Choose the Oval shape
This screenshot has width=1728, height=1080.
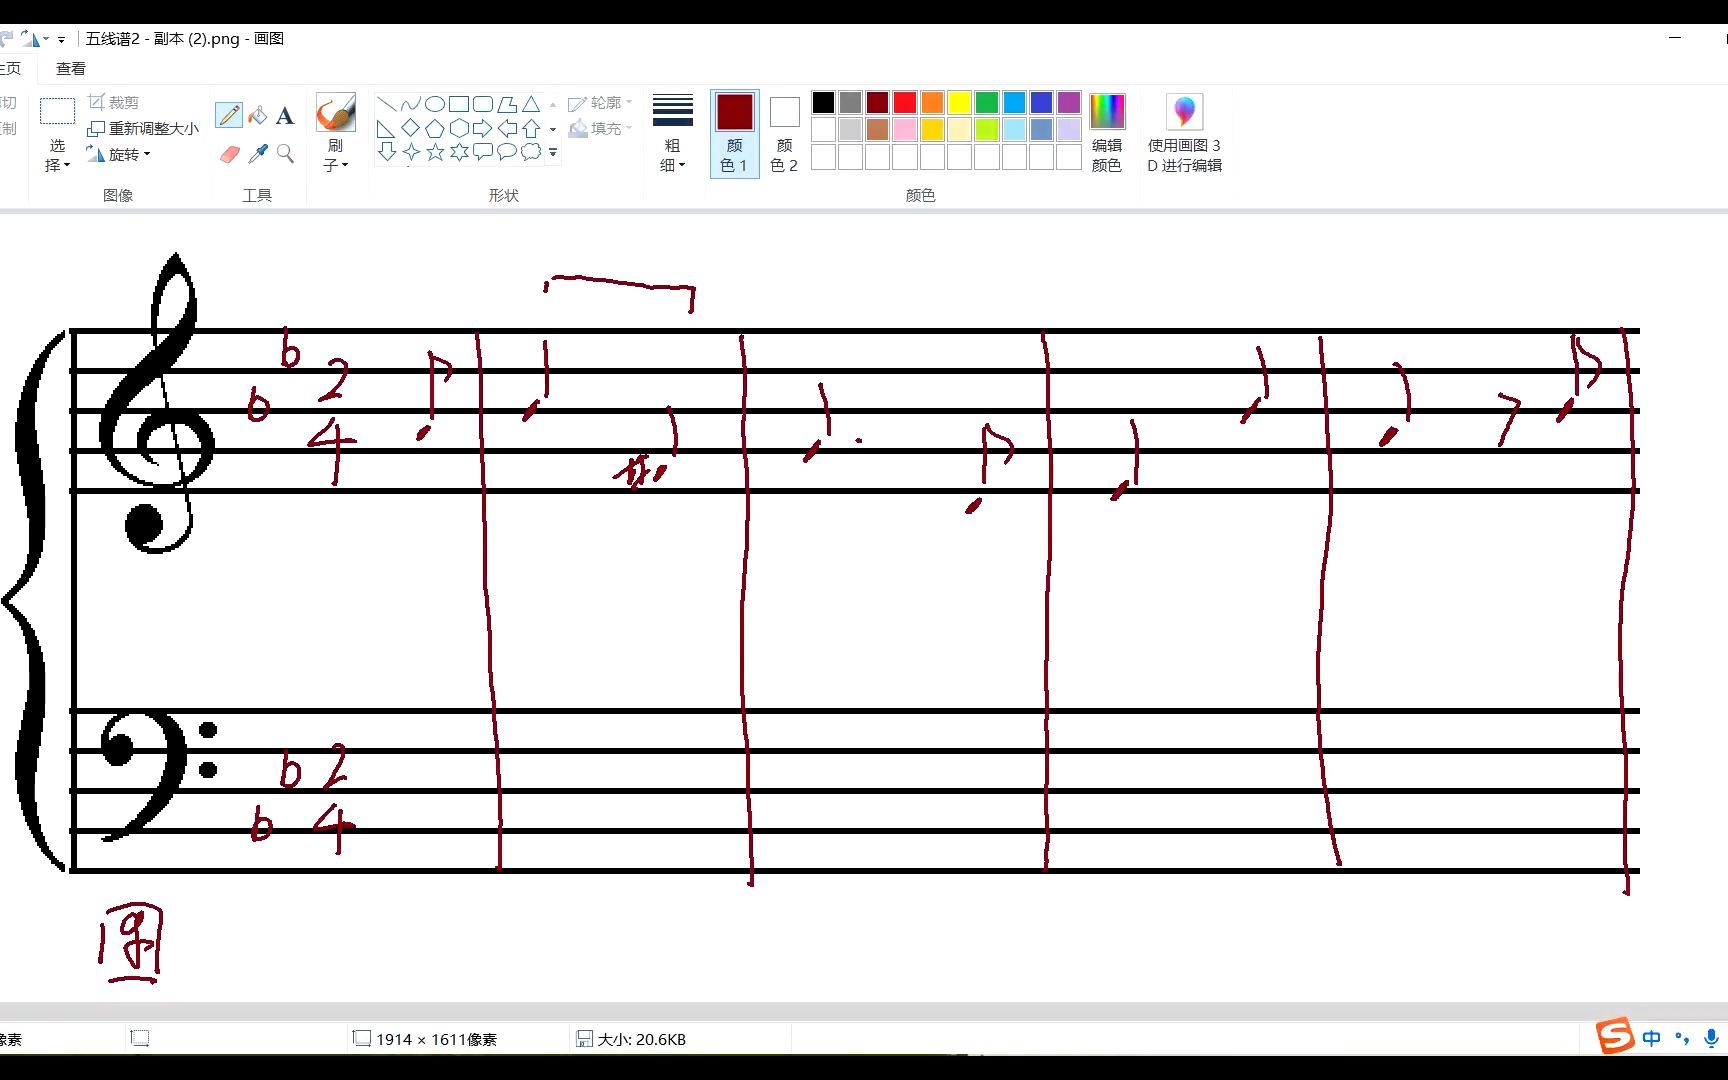pyautogui.click(x=434, y=104)
